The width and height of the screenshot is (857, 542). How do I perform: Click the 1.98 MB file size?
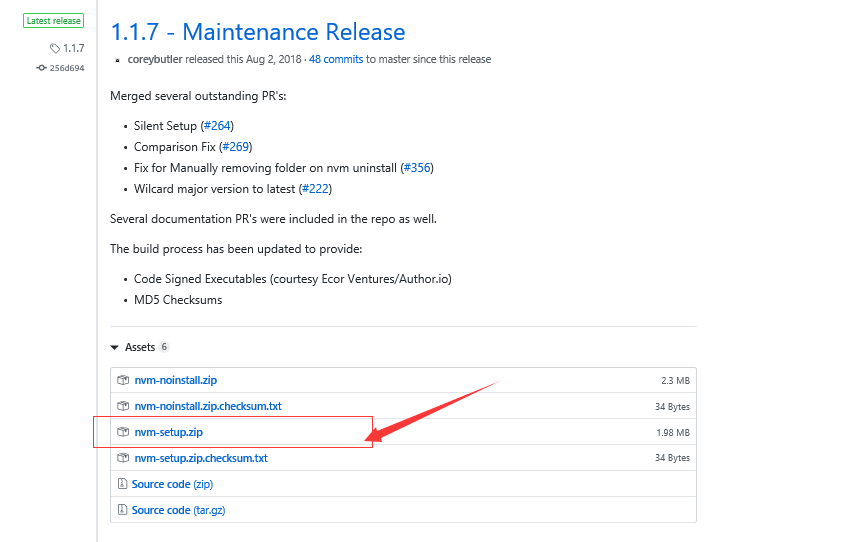(673, 432)
